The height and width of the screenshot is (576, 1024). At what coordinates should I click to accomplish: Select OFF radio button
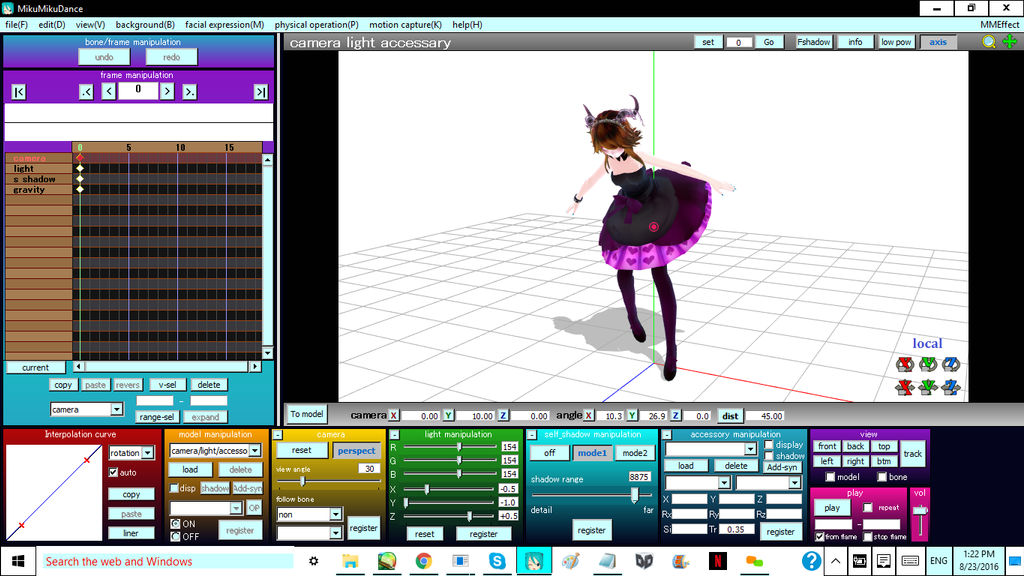coord(175,536)
